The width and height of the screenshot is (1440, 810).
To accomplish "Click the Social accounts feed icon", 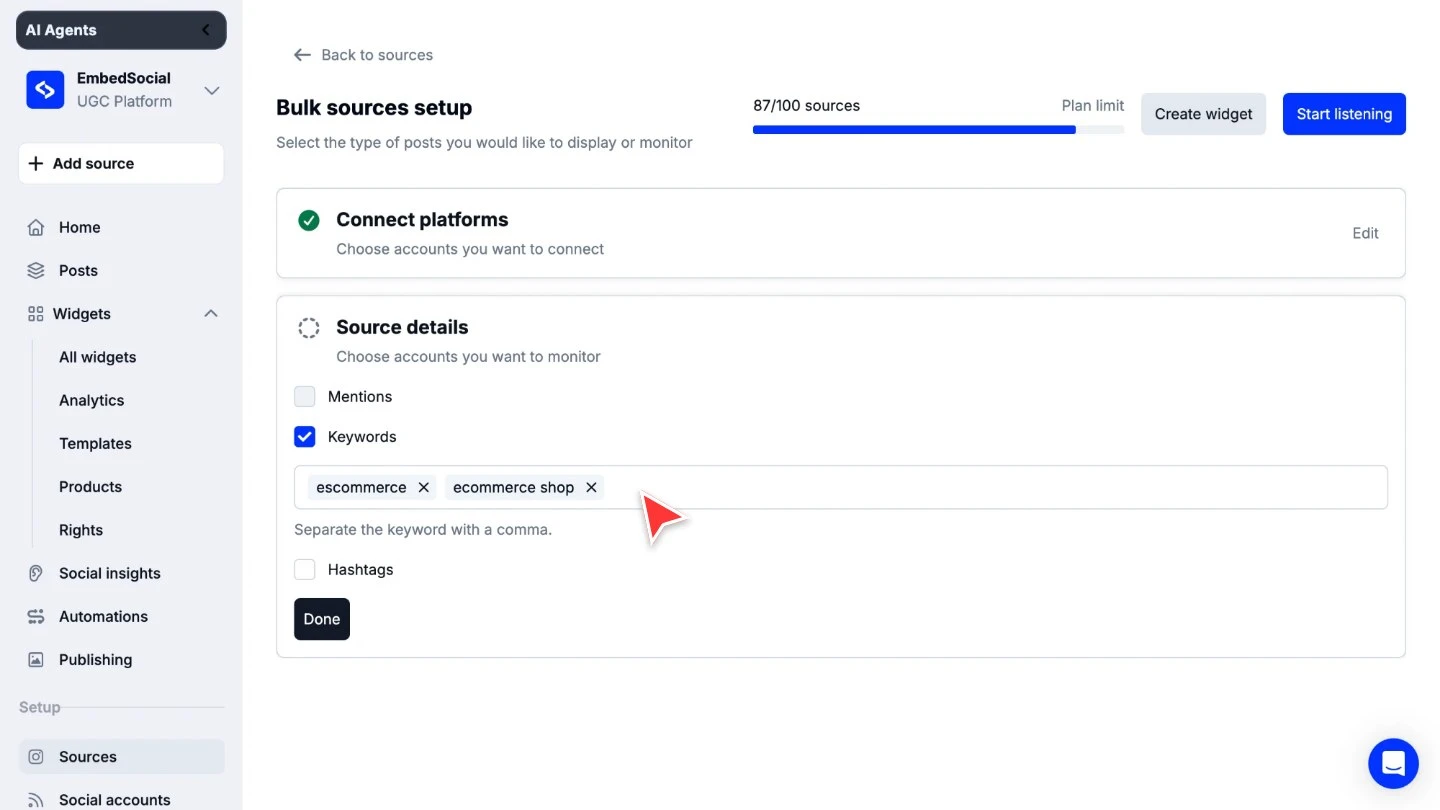I will 36,800.
